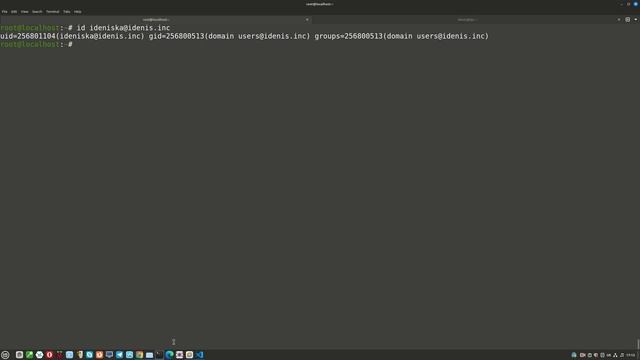Open the clock in the system tray
Image resolution: width=640 pixels, height=360 pixels.
631,355
